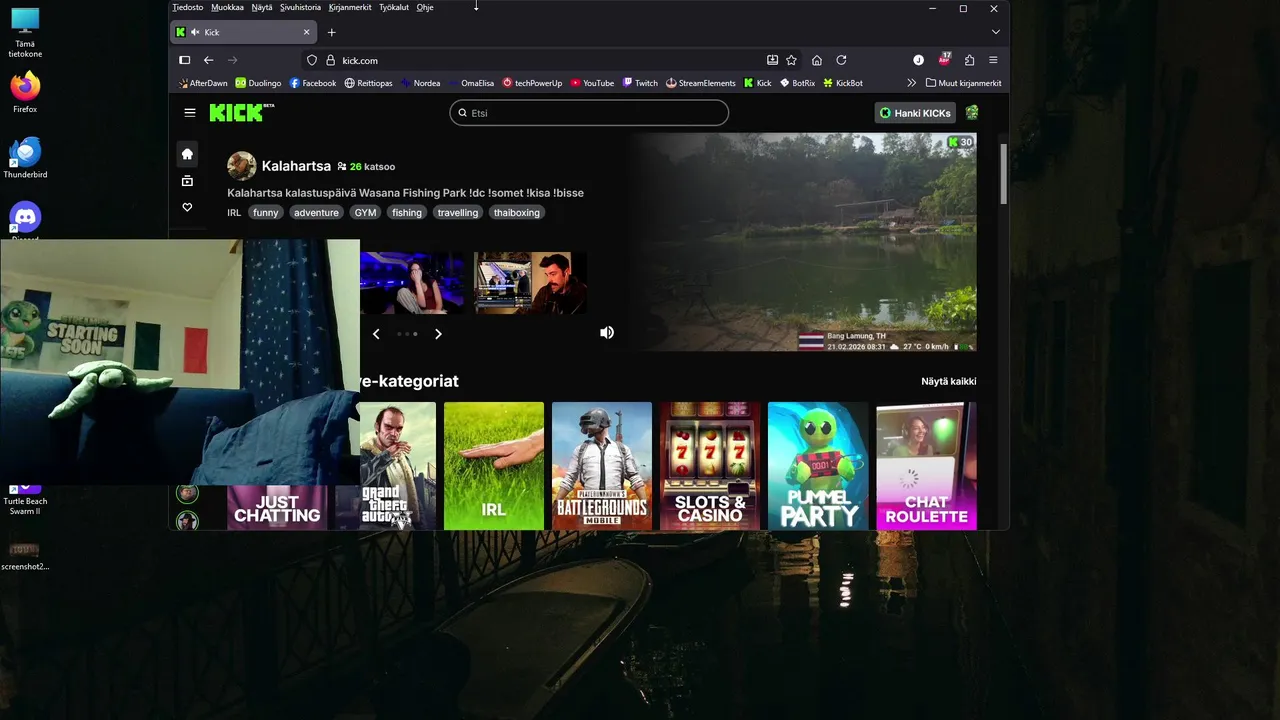Show next featured stream with right arrow
This screenshot has height=720, width=1280.
pyautogui.click(x=438, y=334)
